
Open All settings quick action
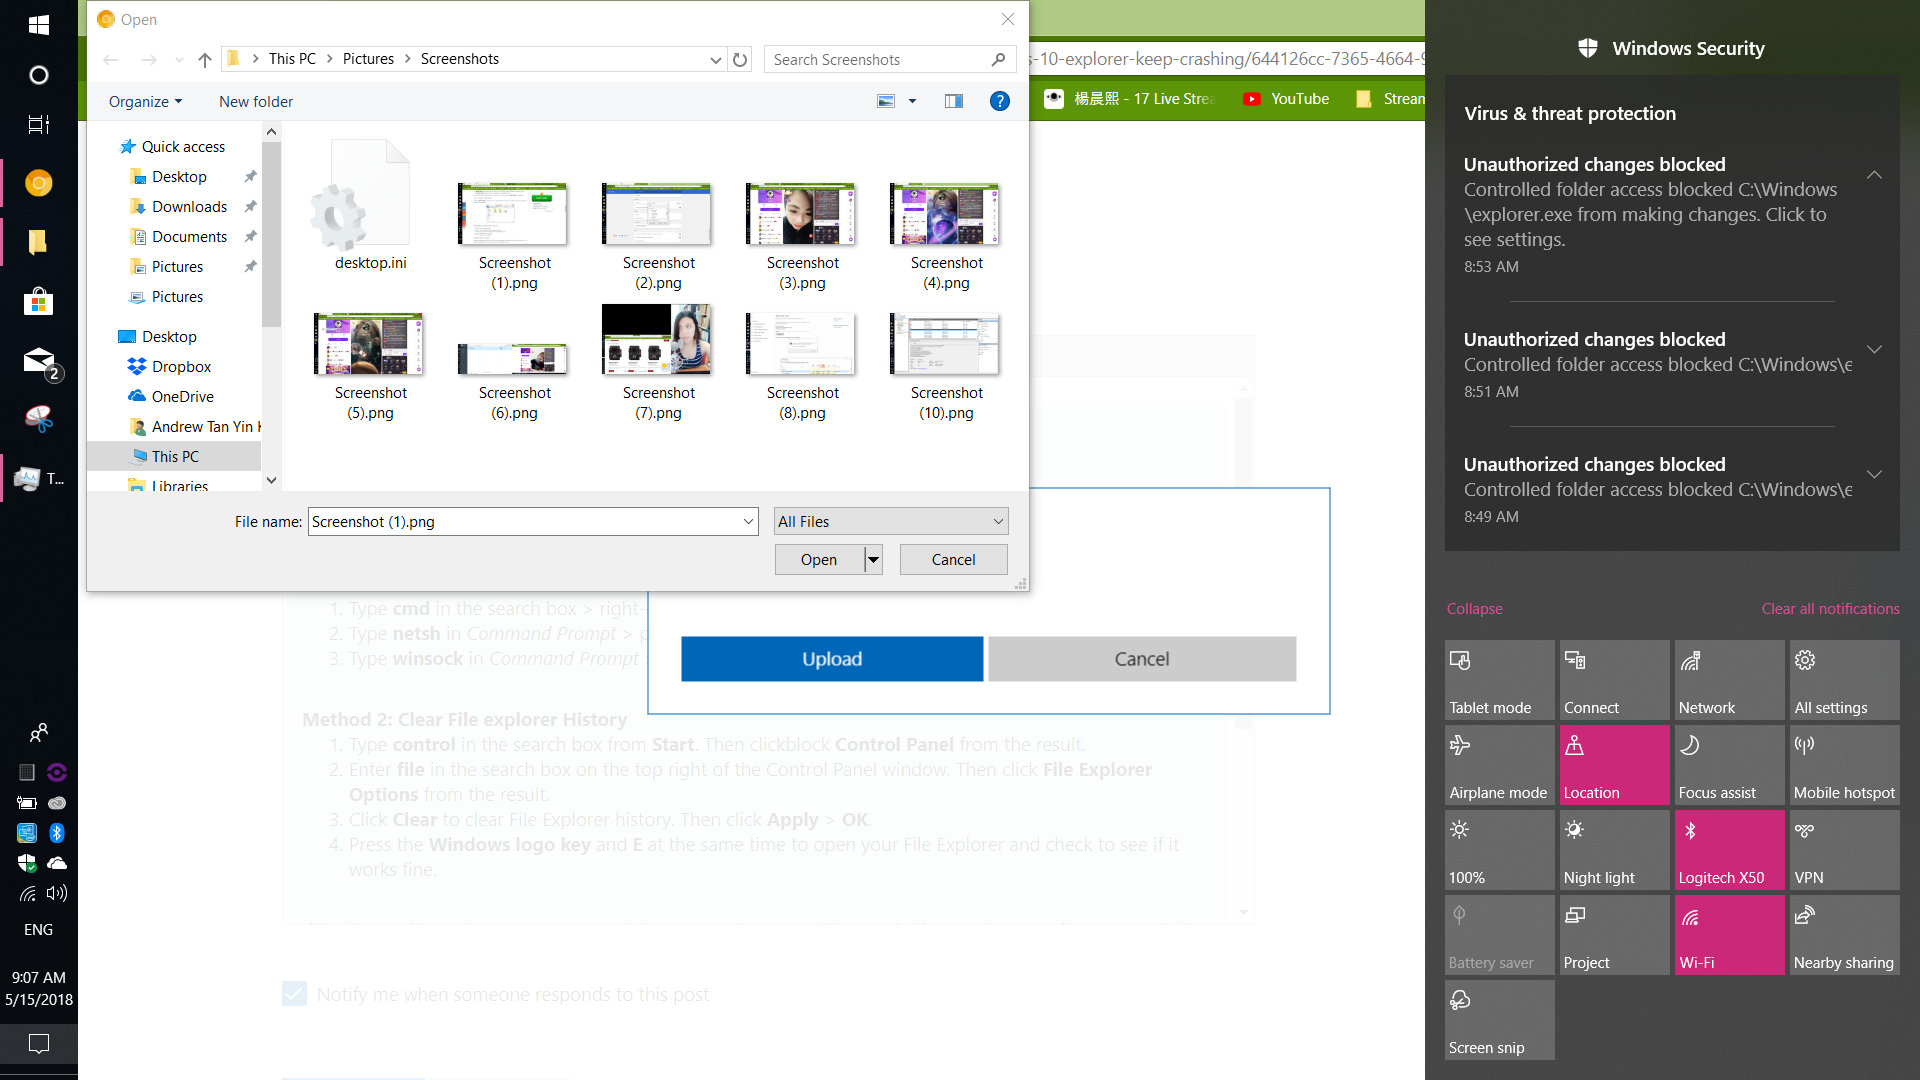click(x=1843, y=680)
